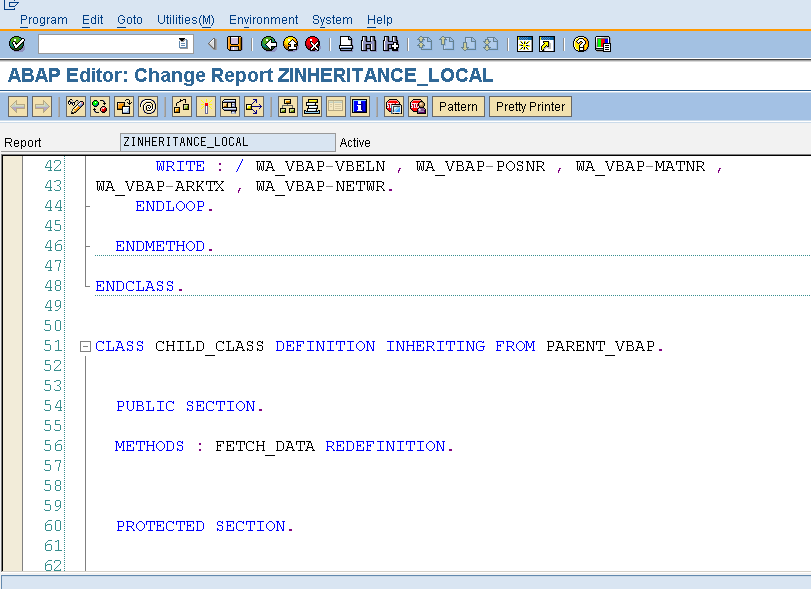Set a breakpoint using the red stop icon
The image size is (811, 589).
(394, 106)
